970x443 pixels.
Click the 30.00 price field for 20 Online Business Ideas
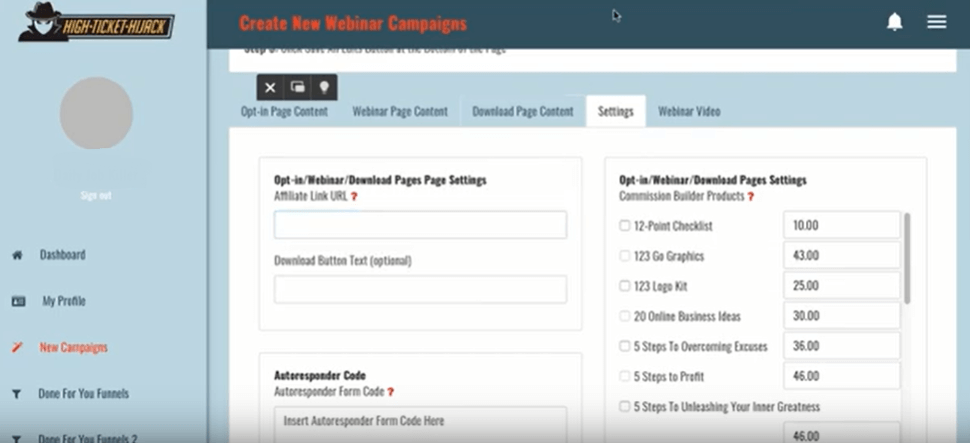click(x=841, y=316)
